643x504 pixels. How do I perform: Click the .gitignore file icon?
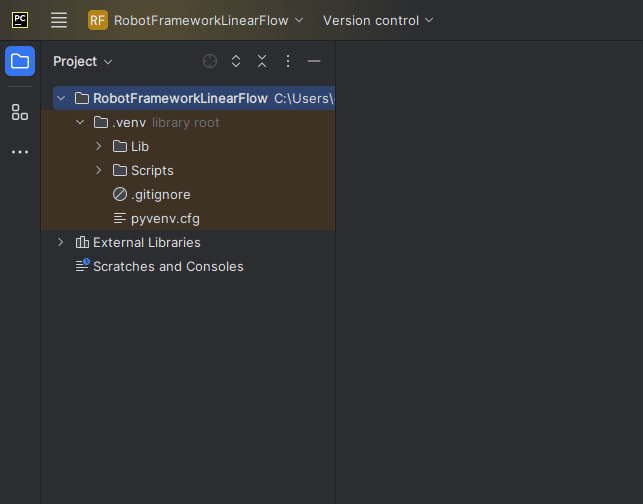point(120,194)
